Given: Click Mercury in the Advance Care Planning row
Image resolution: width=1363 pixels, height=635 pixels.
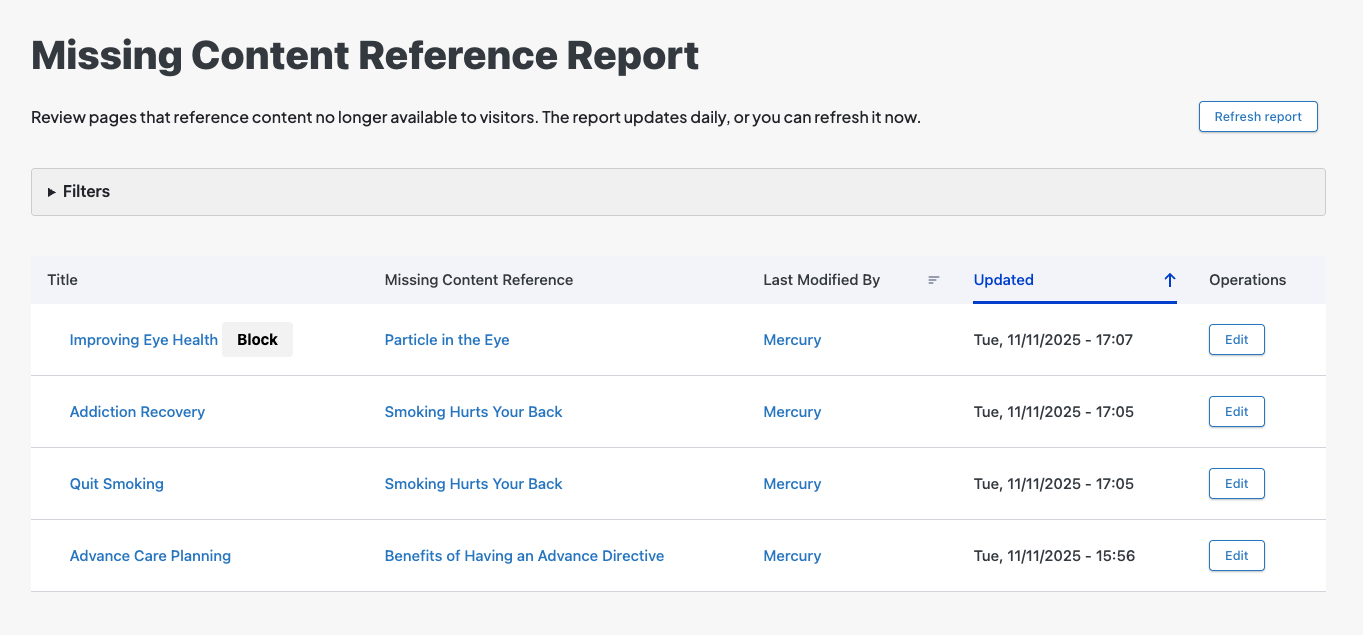Looking at the screenshot, I should 791,556.
